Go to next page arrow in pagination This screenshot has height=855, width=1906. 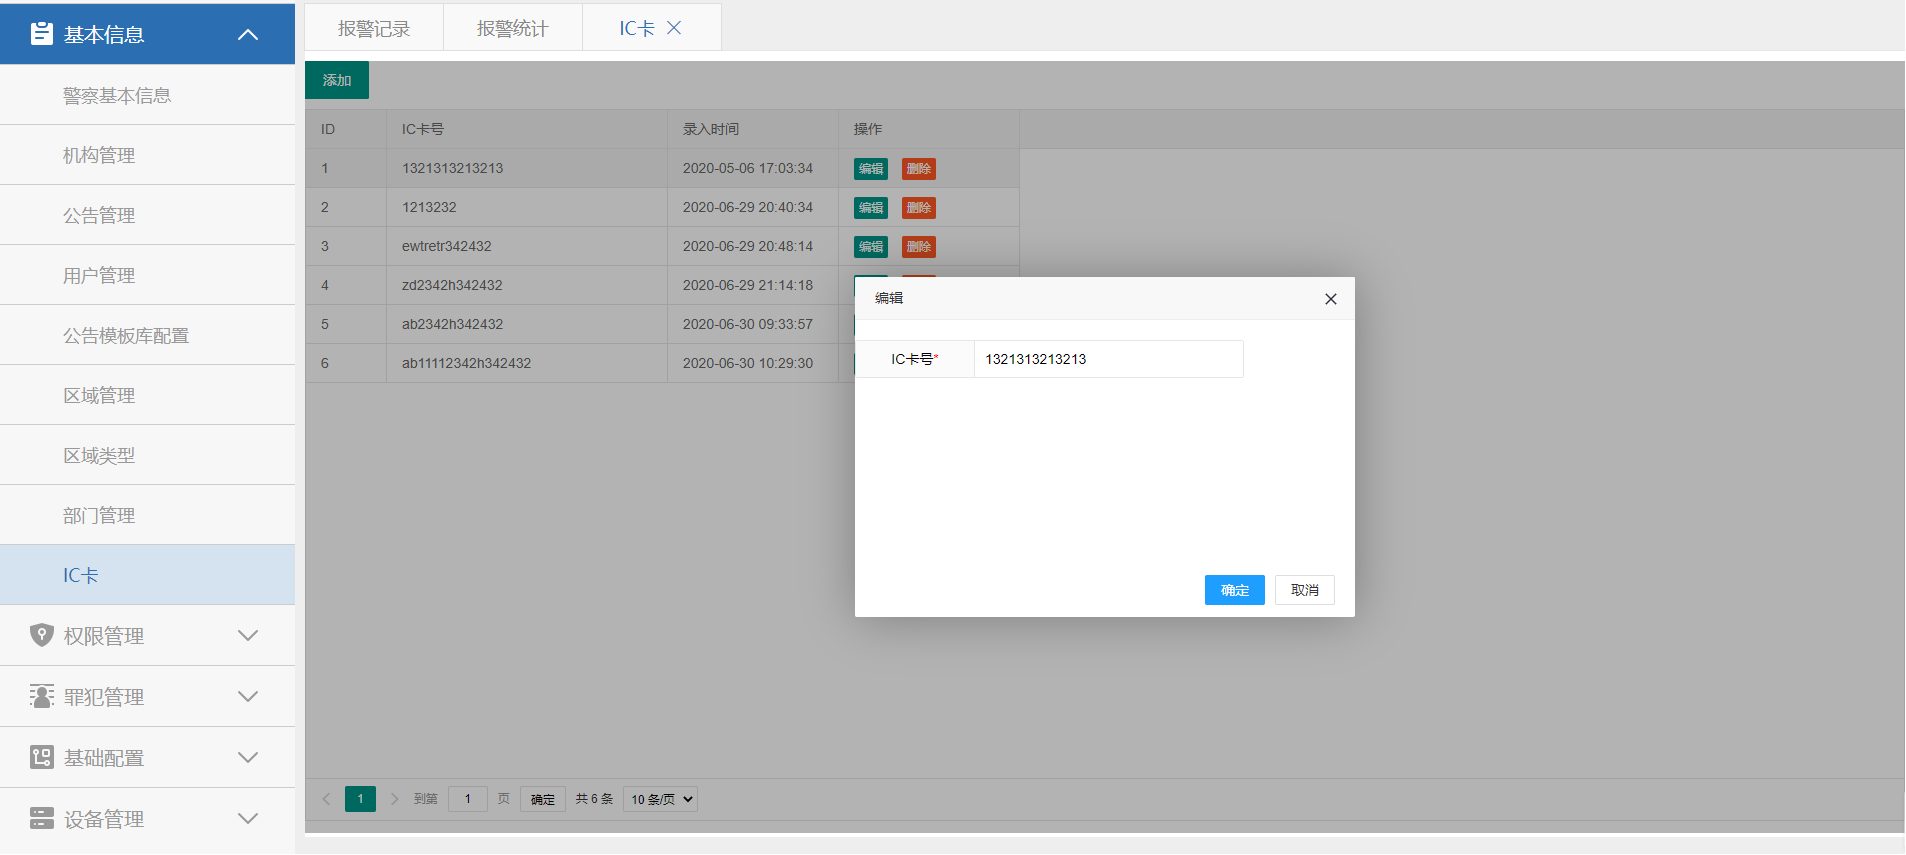[394, 799]
